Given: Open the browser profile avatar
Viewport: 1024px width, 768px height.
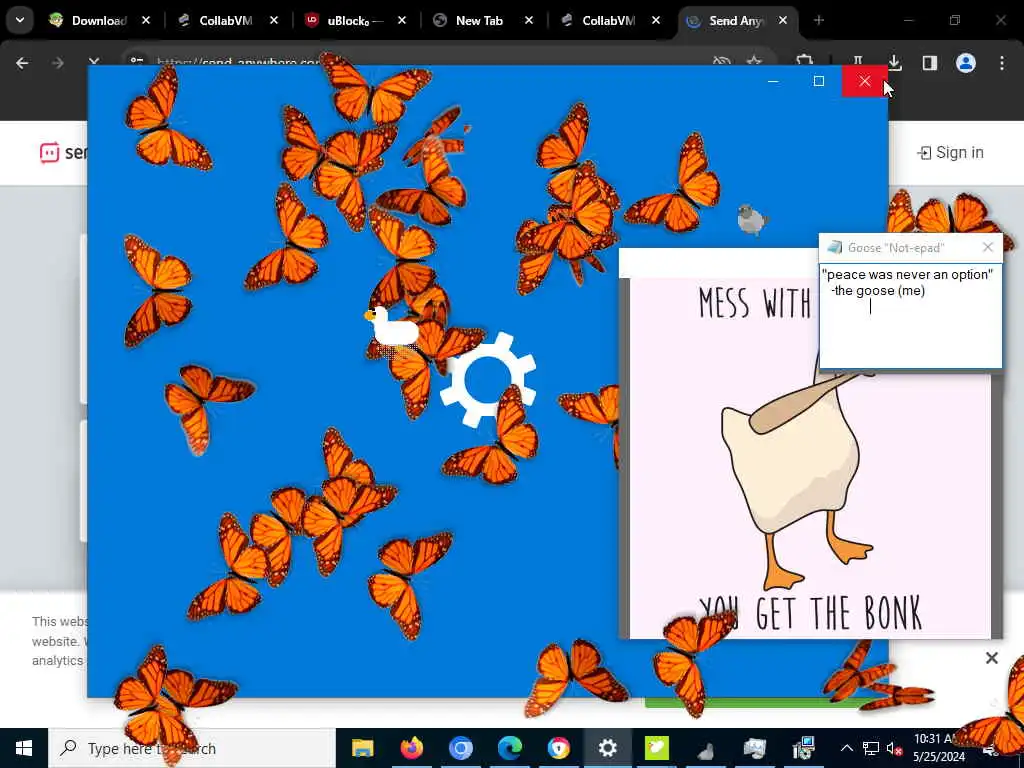Looking at the screenshot, I should click(966, 63).
